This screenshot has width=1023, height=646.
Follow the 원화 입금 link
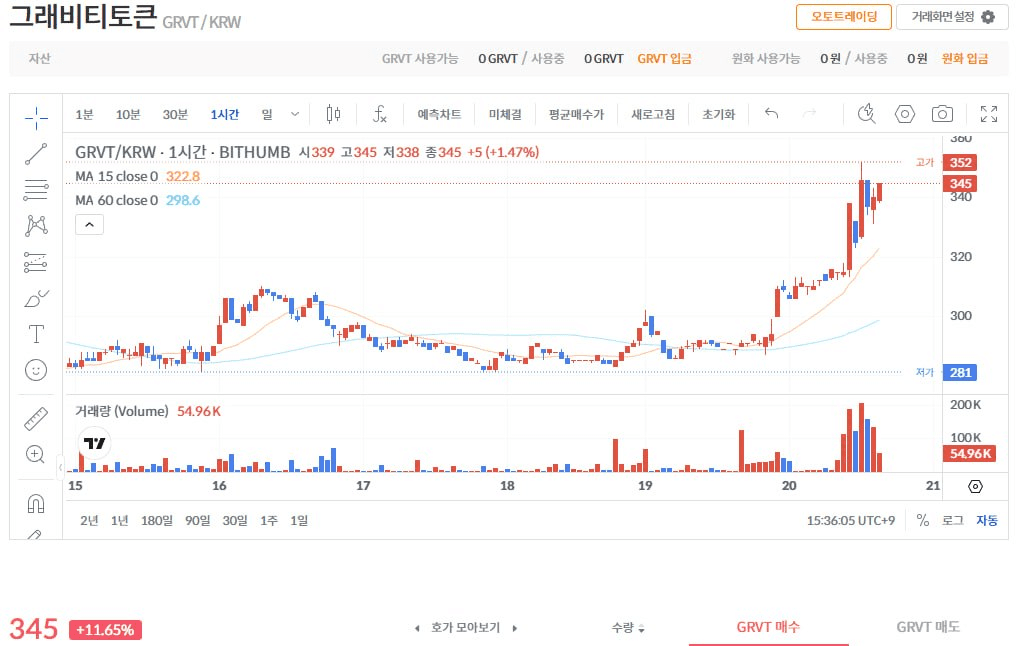[964, 59]
